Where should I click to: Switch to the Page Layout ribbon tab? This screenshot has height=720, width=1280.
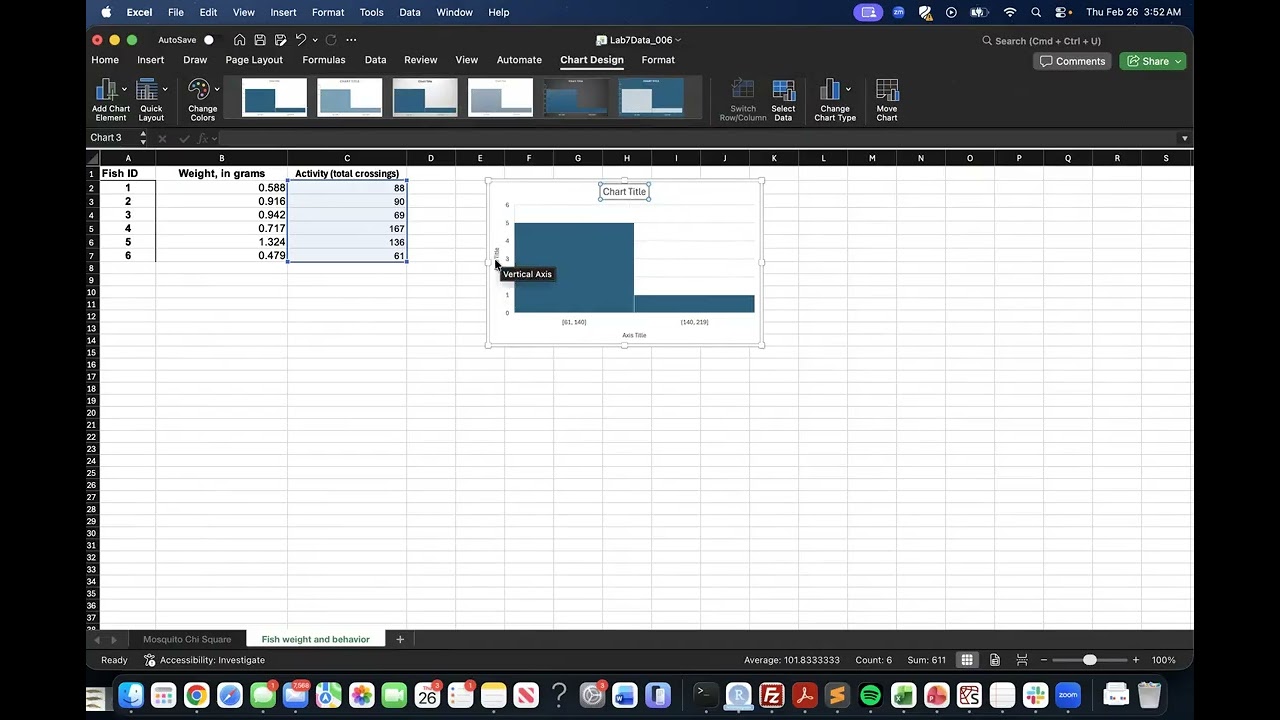pos(254,60)
